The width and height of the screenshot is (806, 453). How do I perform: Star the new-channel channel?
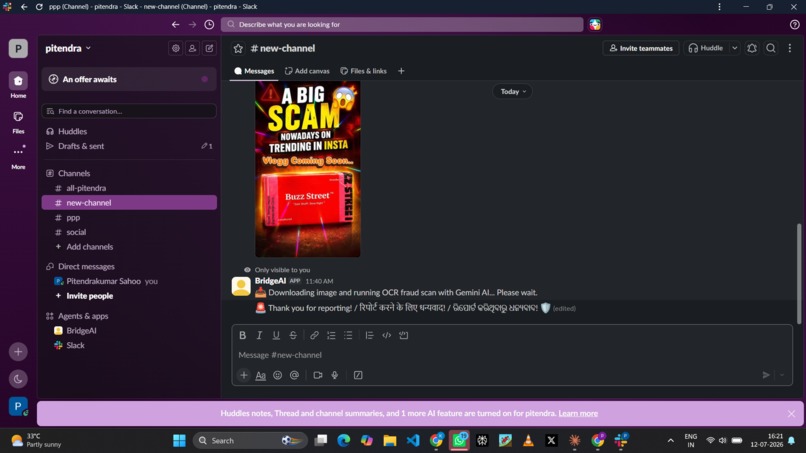click(x=238, y=48)
